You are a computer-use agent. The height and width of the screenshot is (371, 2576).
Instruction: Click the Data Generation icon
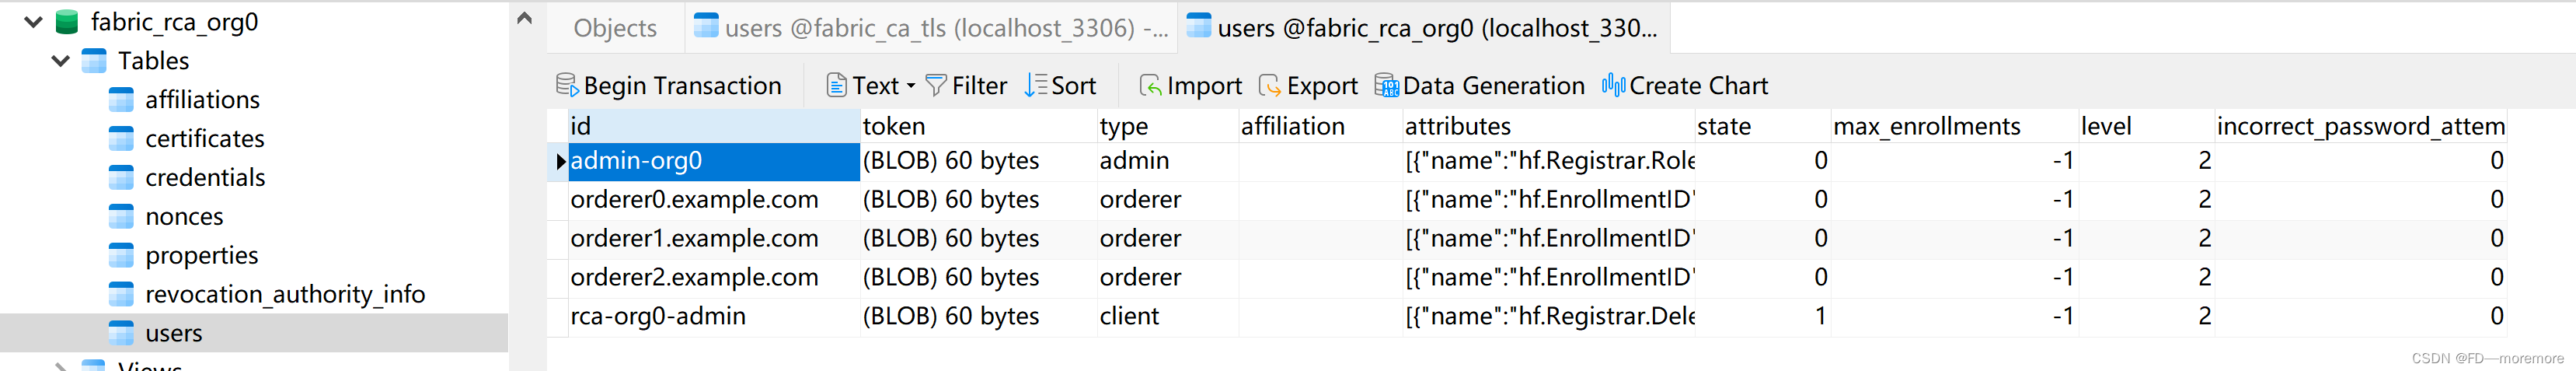pyautogui.click(x=1386, y=86)
